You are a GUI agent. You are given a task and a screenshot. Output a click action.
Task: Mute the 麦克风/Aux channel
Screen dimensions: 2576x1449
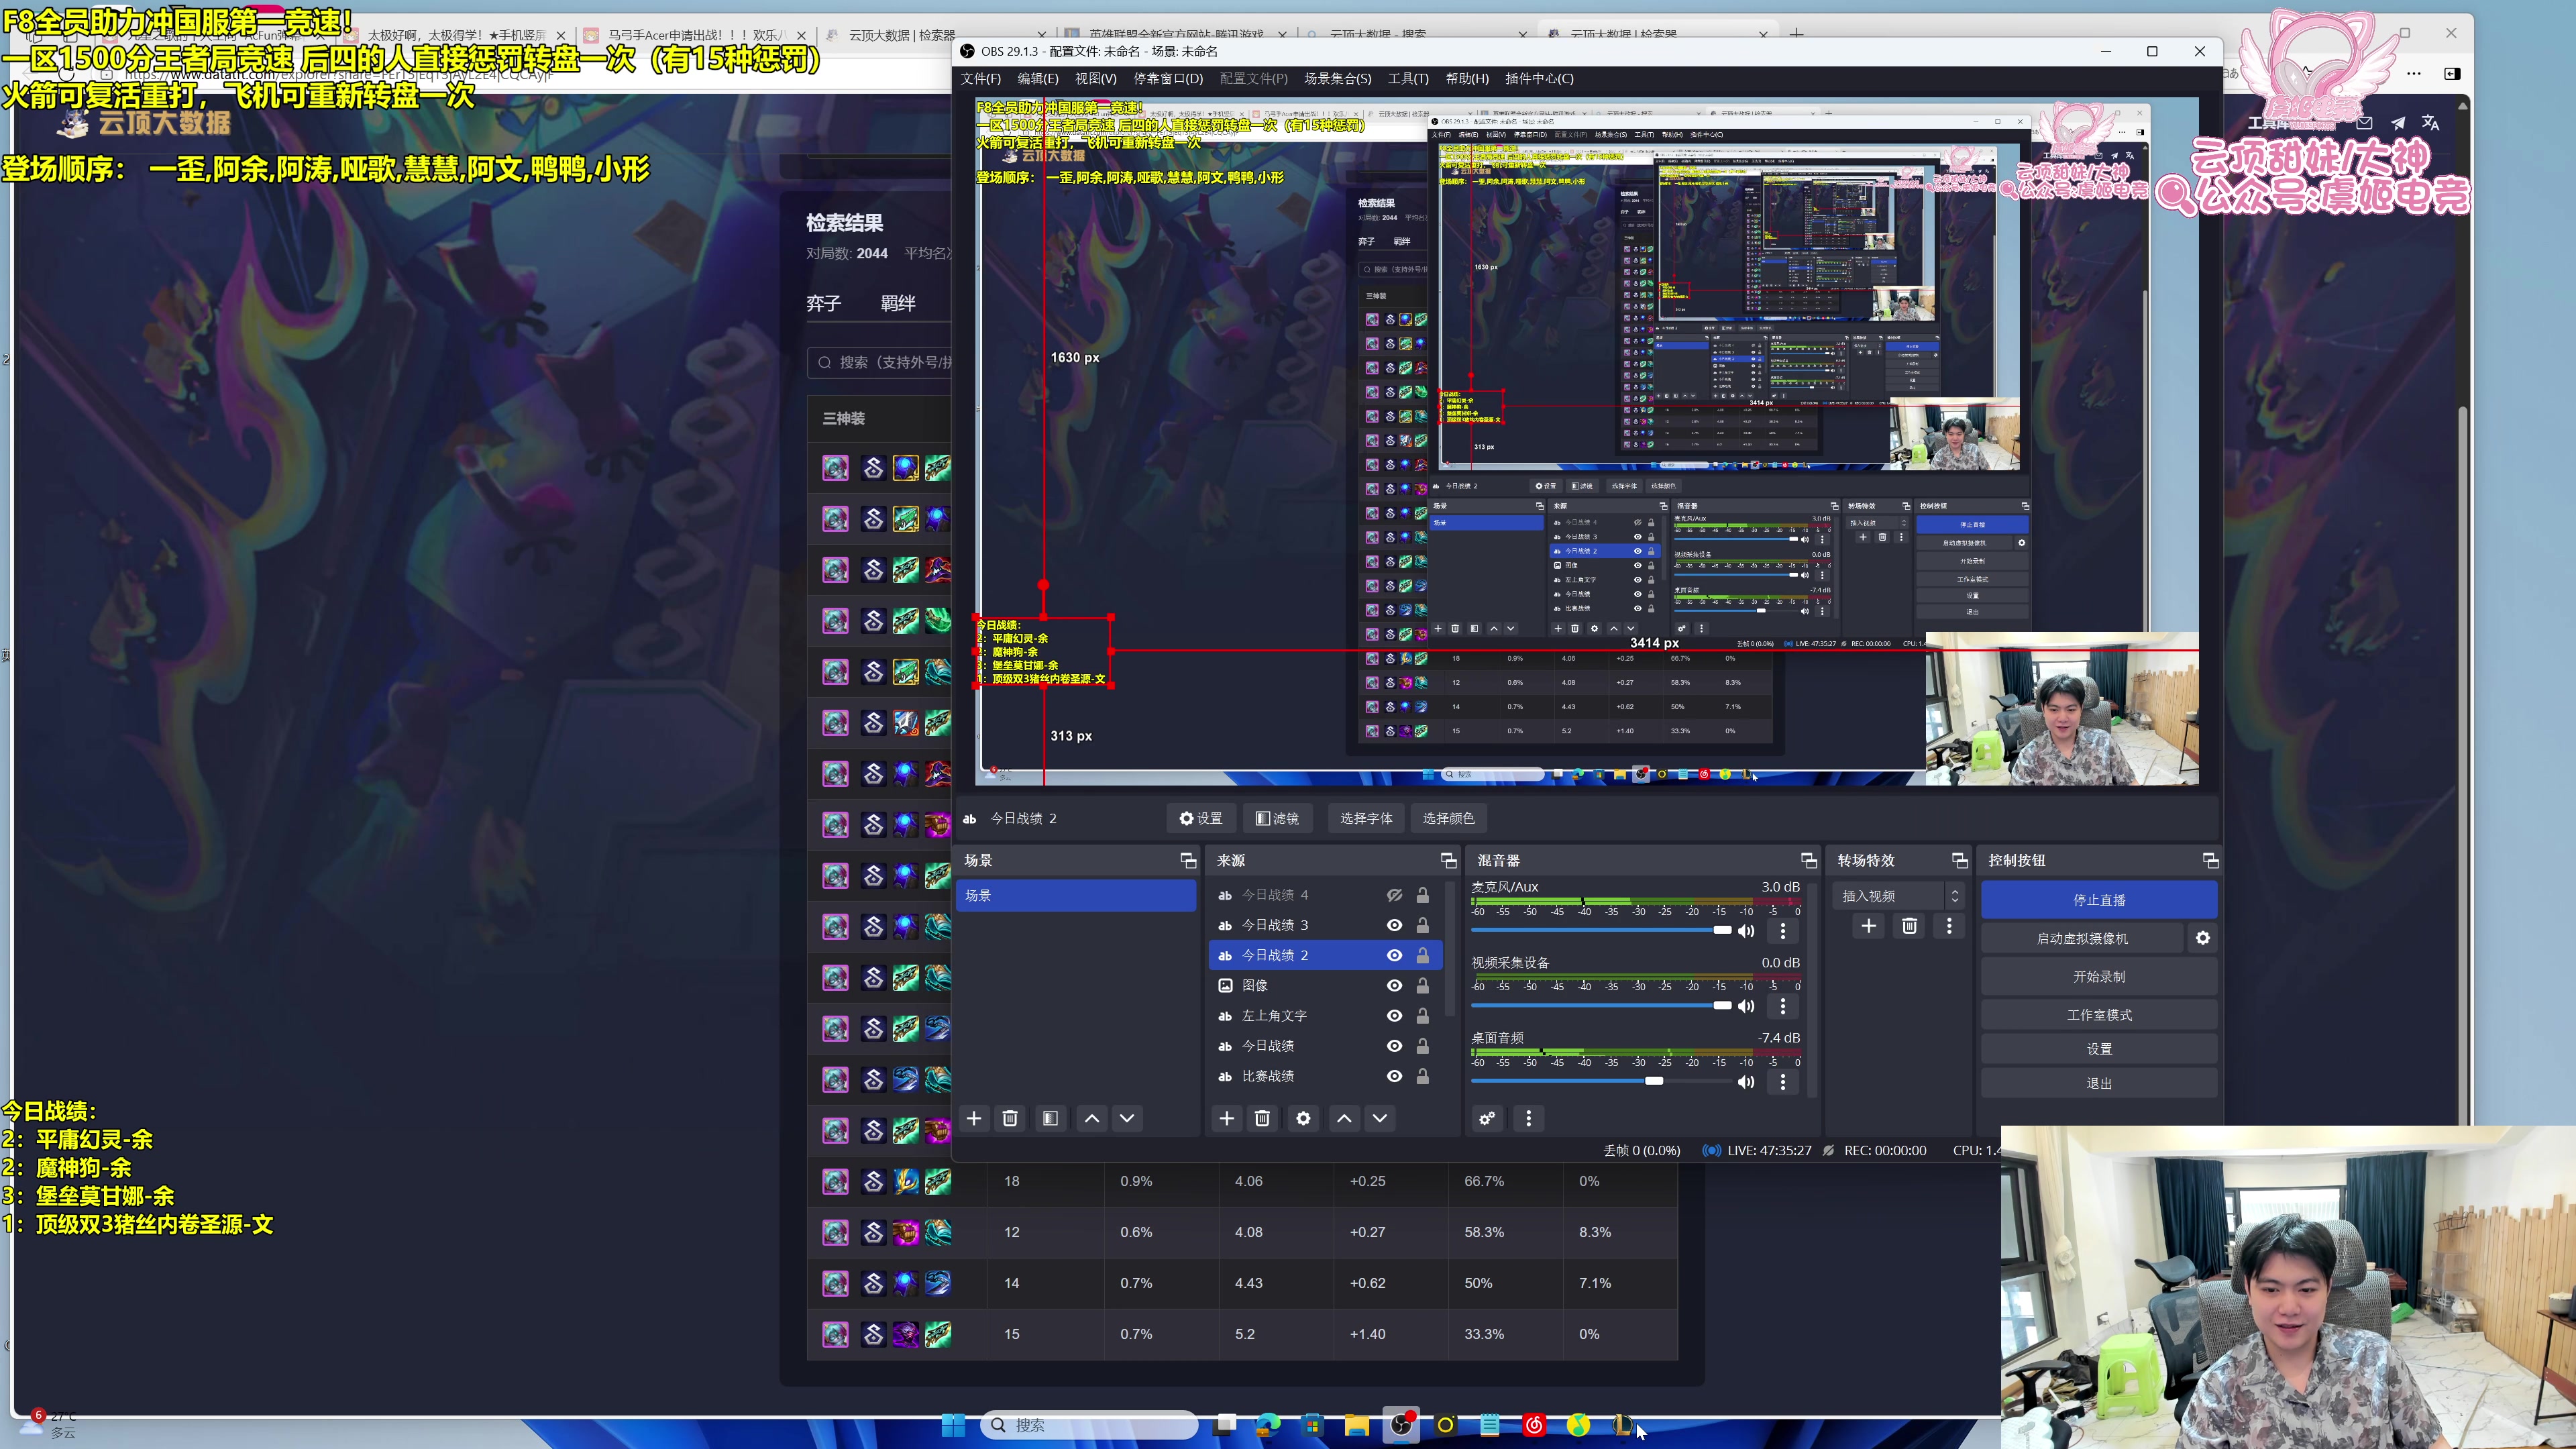click(x=1746, y=931)
